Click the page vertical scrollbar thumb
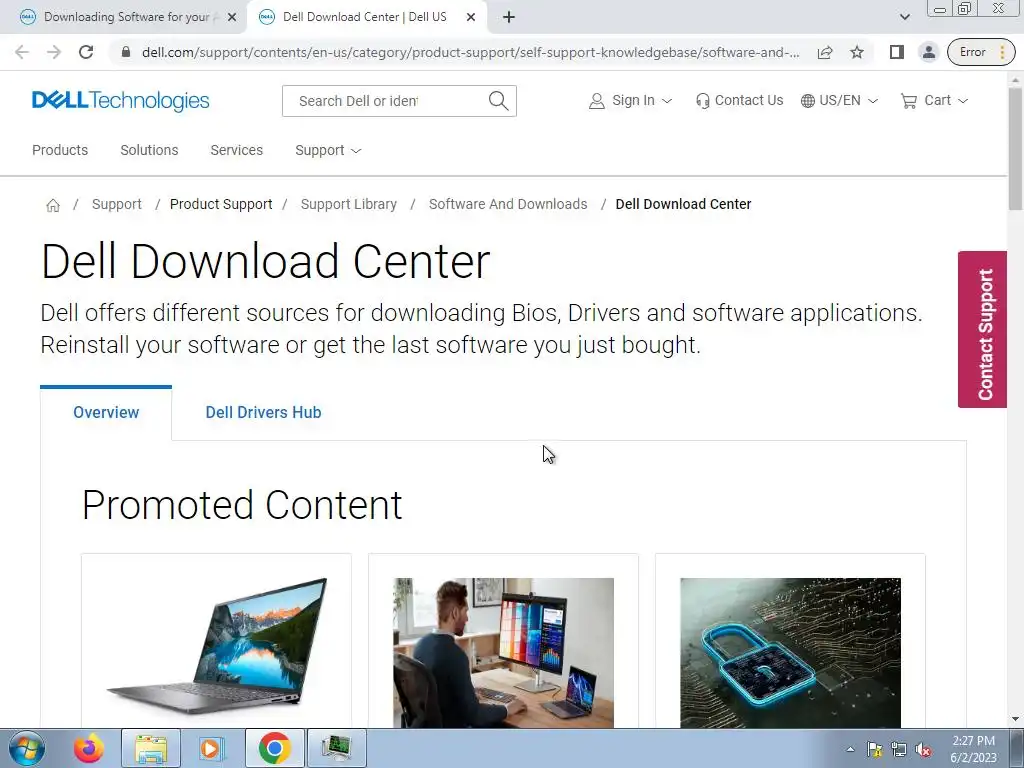The height and width of the screenshot is (768, 1024). tap(1015, 149)
